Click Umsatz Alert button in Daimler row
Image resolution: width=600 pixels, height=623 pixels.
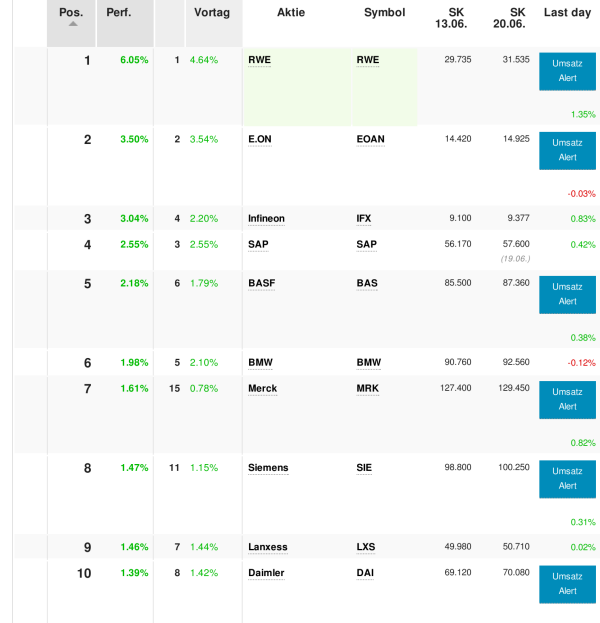567,584
